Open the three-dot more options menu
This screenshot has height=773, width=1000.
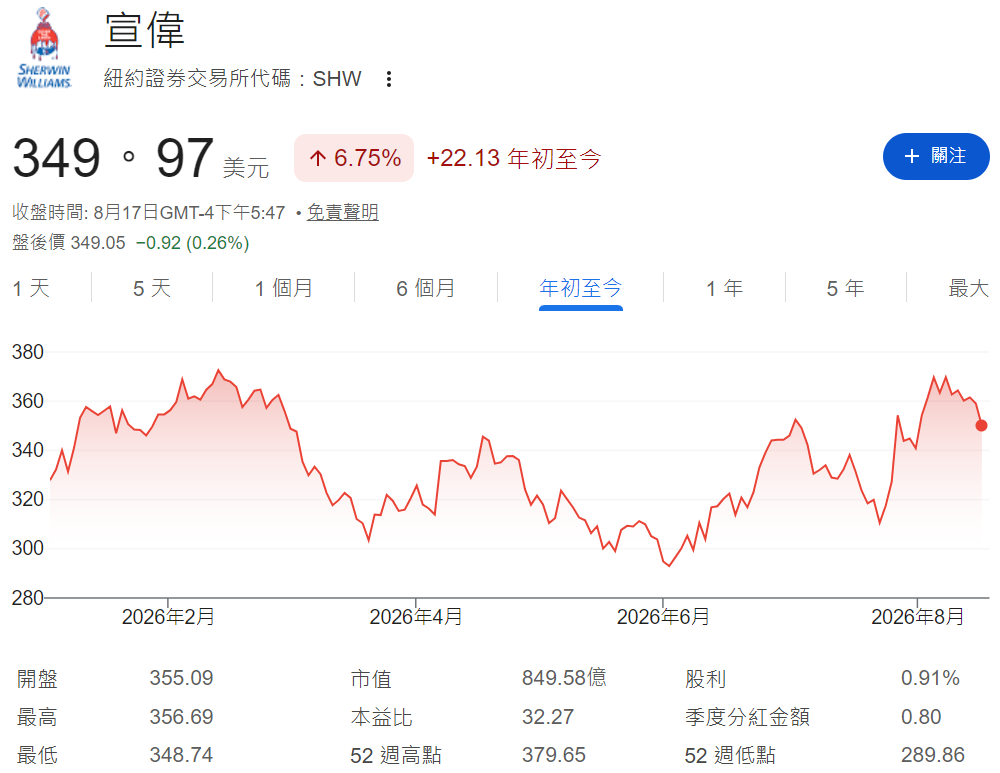pyautogui.click(x=388, y=79)
